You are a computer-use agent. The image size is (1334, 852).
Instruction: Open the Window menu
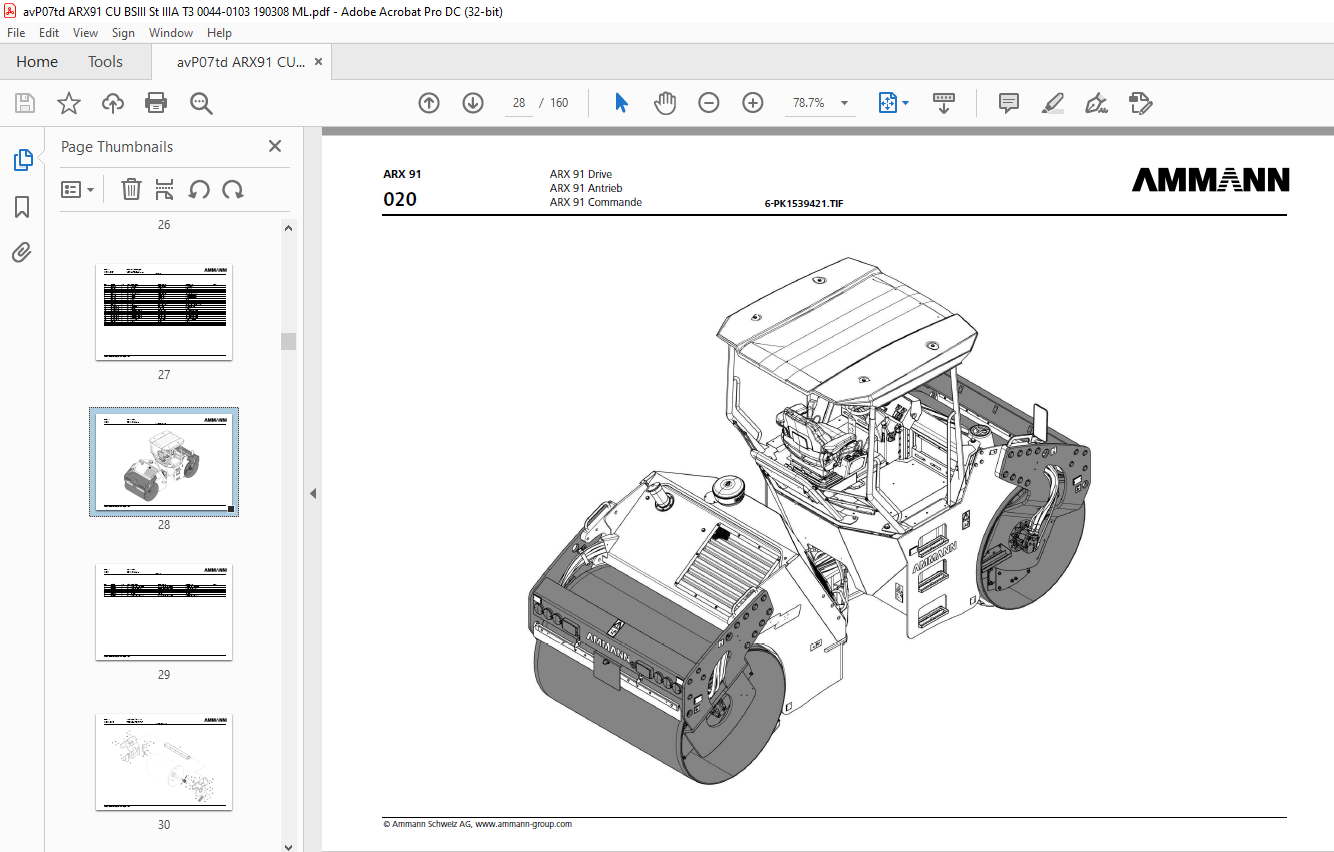[171, 33]
